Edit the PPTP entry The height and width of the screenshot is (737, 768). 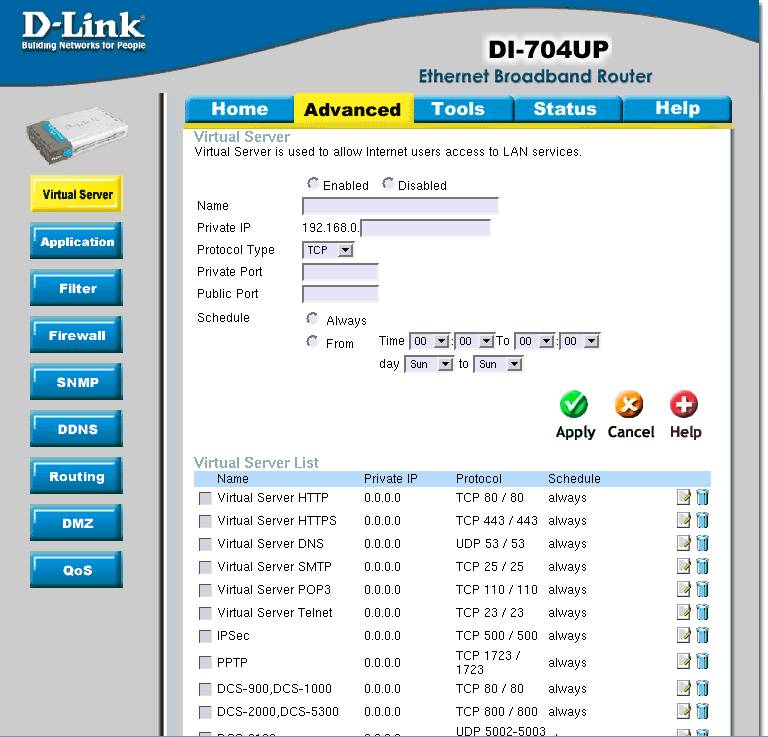[x=683, y=662]
